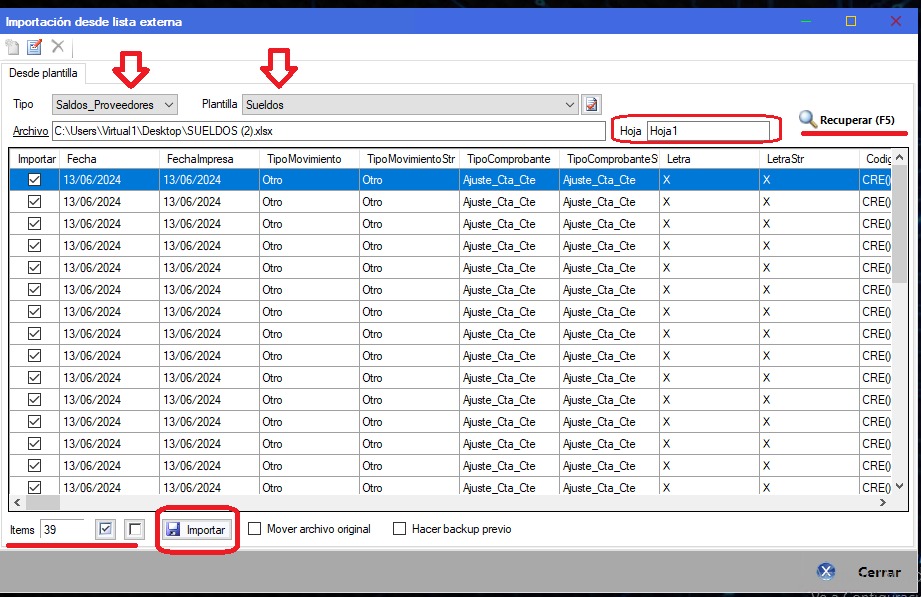Click the Fecha column header

108,159
